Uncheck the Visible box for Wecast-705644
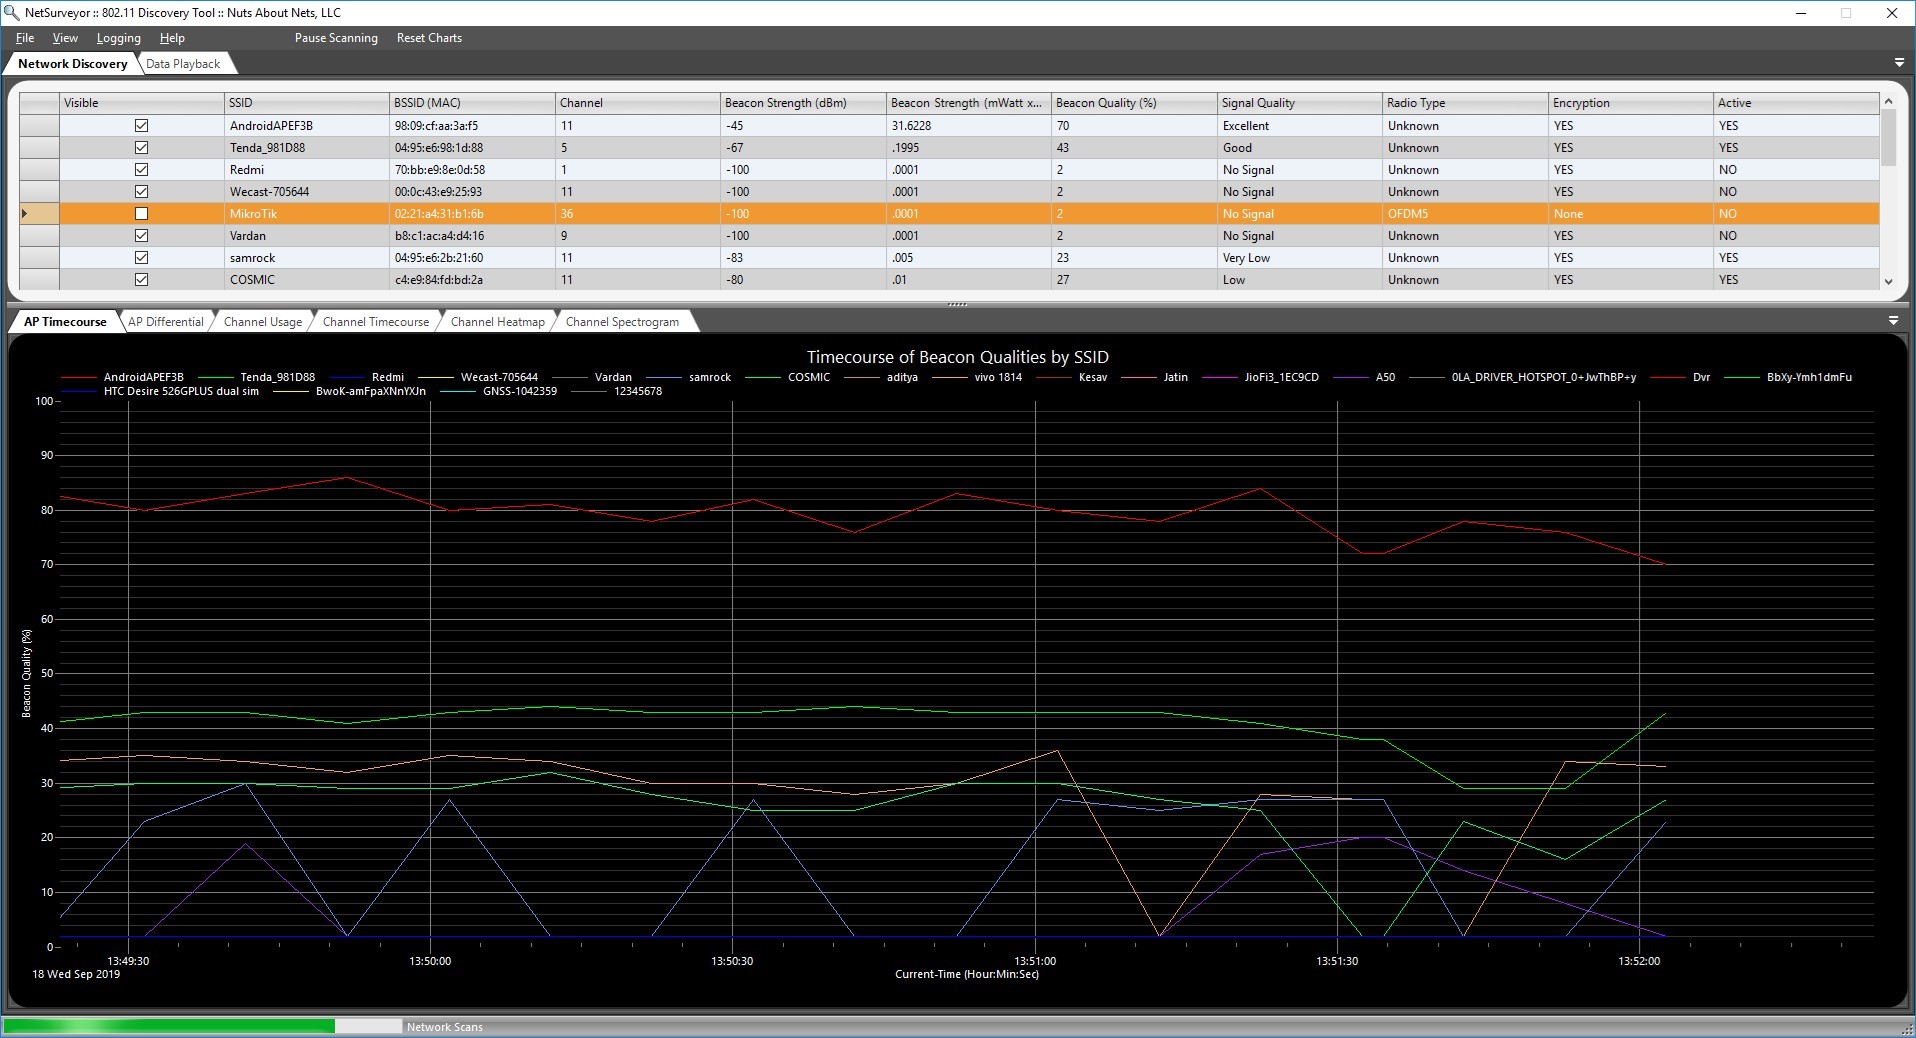This screenshot has height=1038, width=1916. coord(141,191)
